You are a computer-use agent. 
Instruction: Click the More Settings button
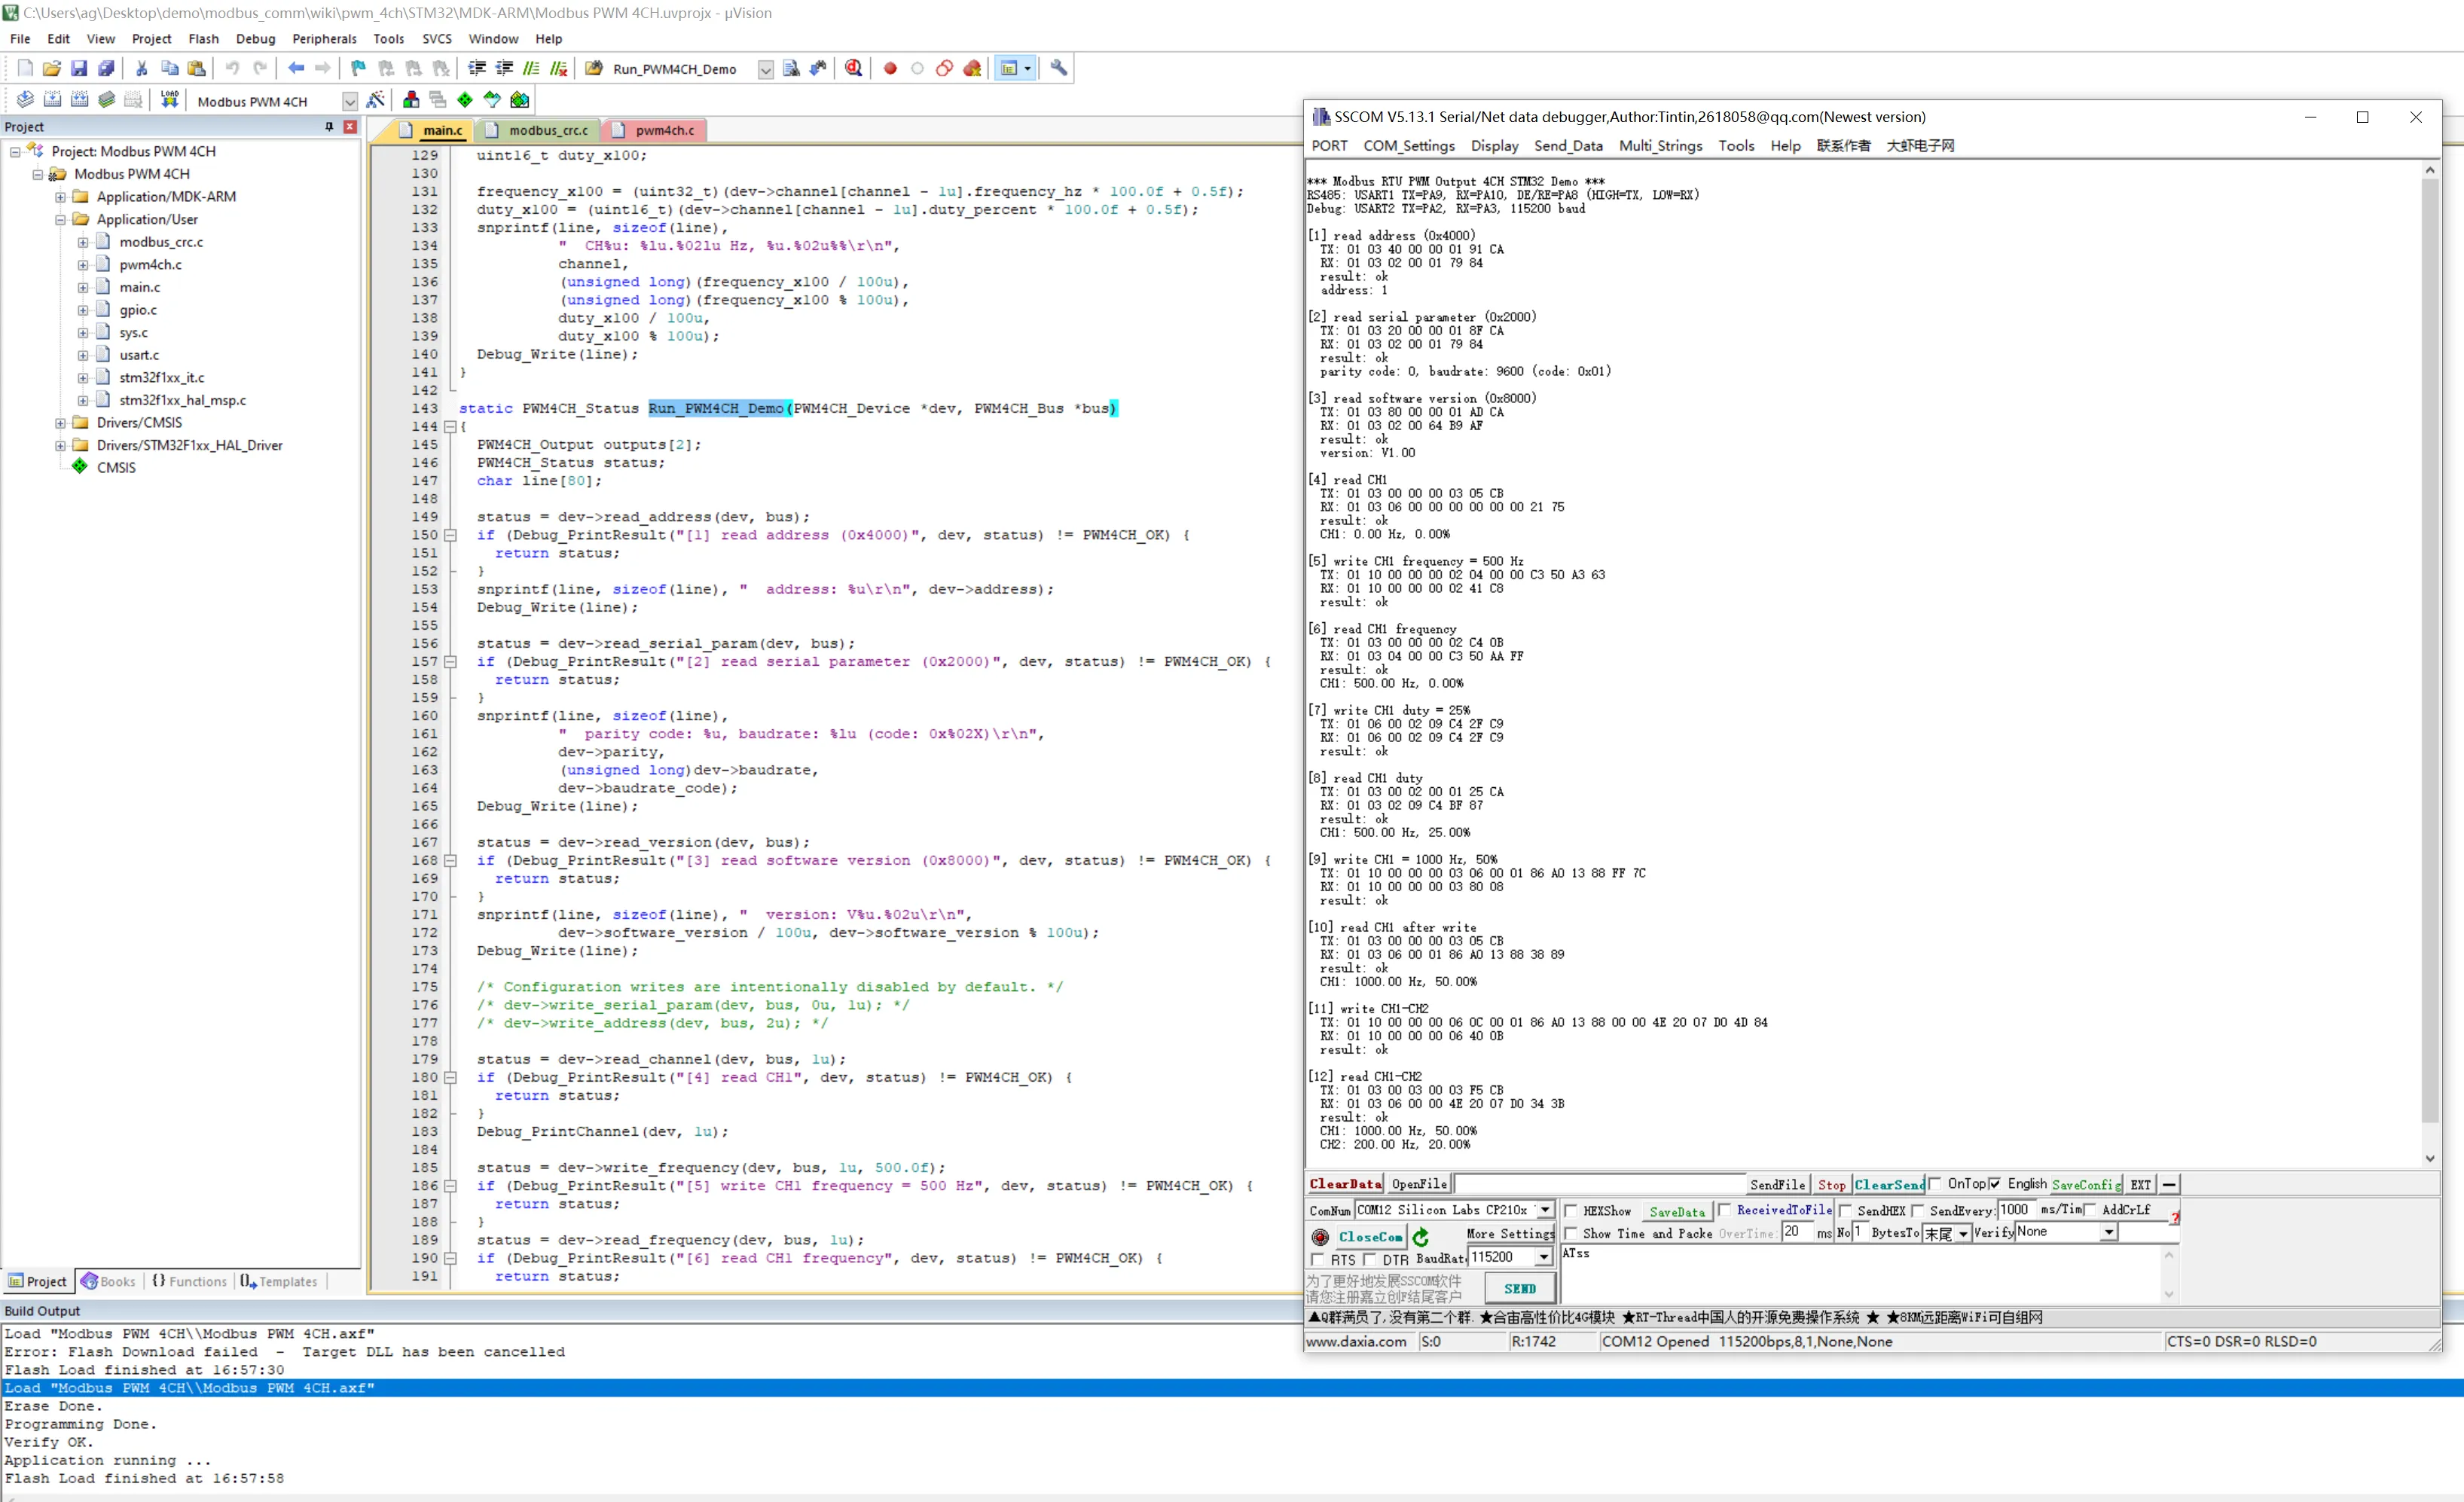[x=1510, y=1234]
